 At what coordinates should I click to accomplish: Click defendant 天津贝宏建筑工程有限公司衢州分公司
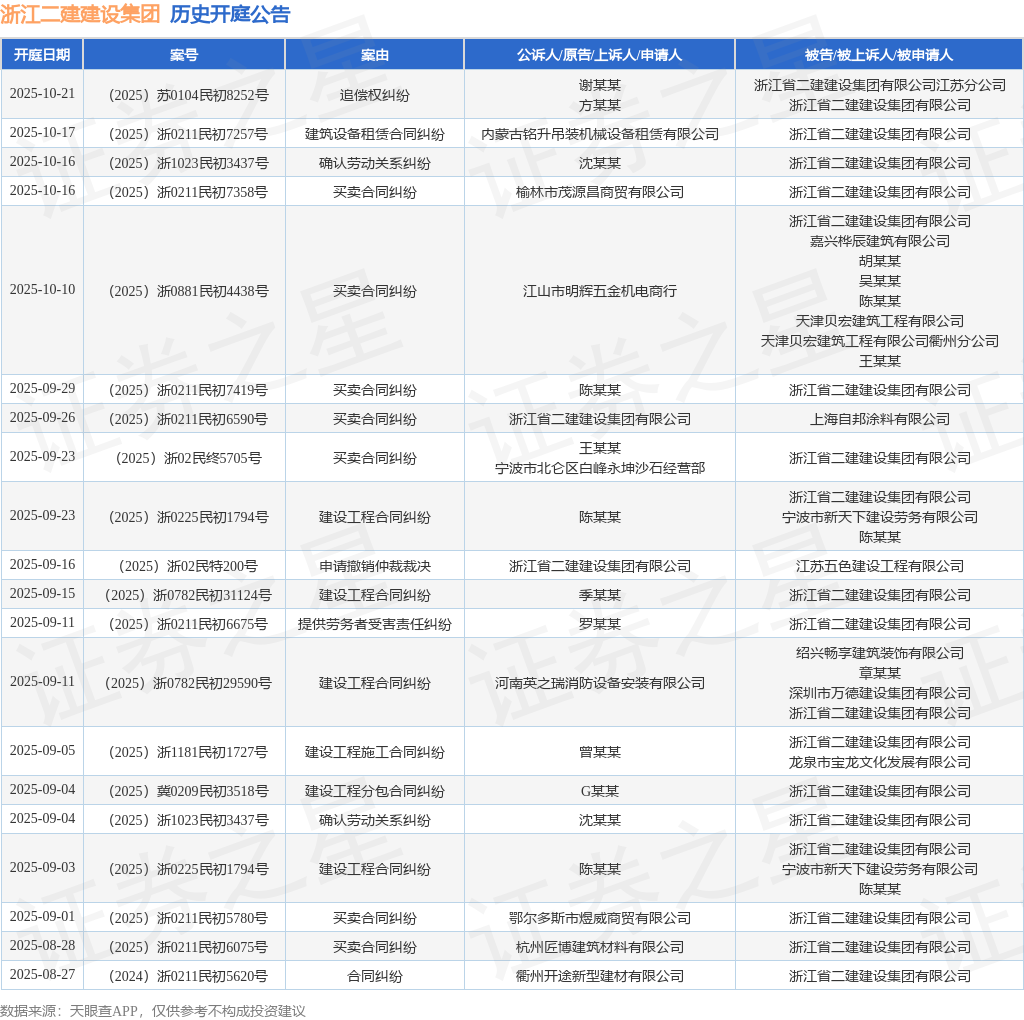point(880,342)
